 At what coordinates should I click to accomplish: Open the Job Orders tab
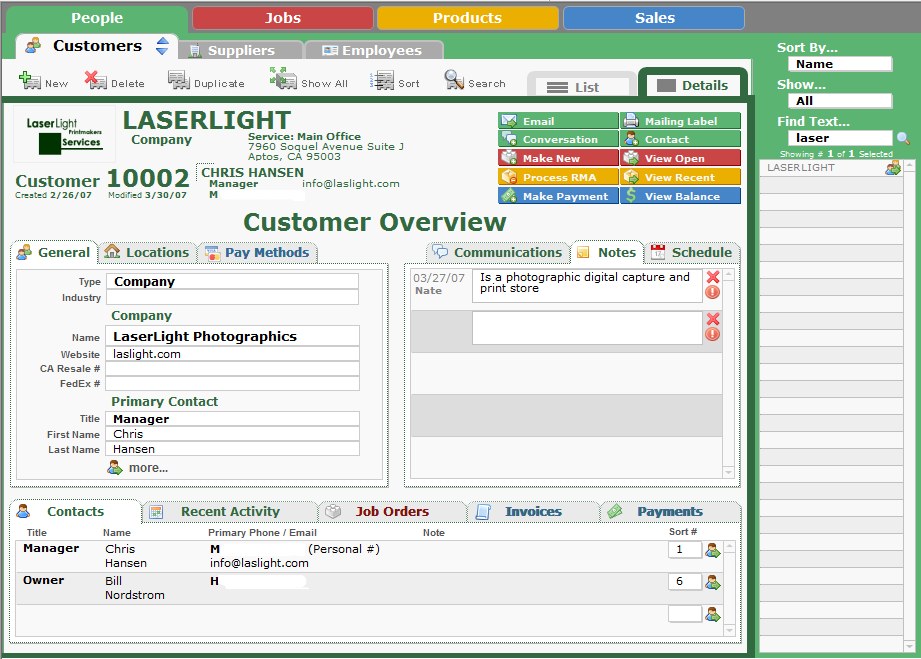tap(392, 512)
